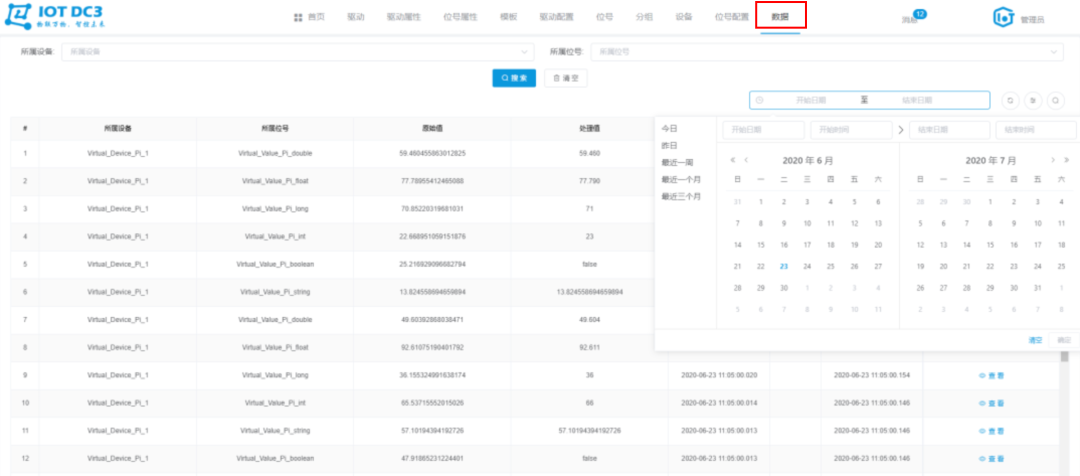The height and width of the screenshot is (476, 1080).
Task: Click value 92.61075190401792 in row 8
Action: [x=432, y=348]
